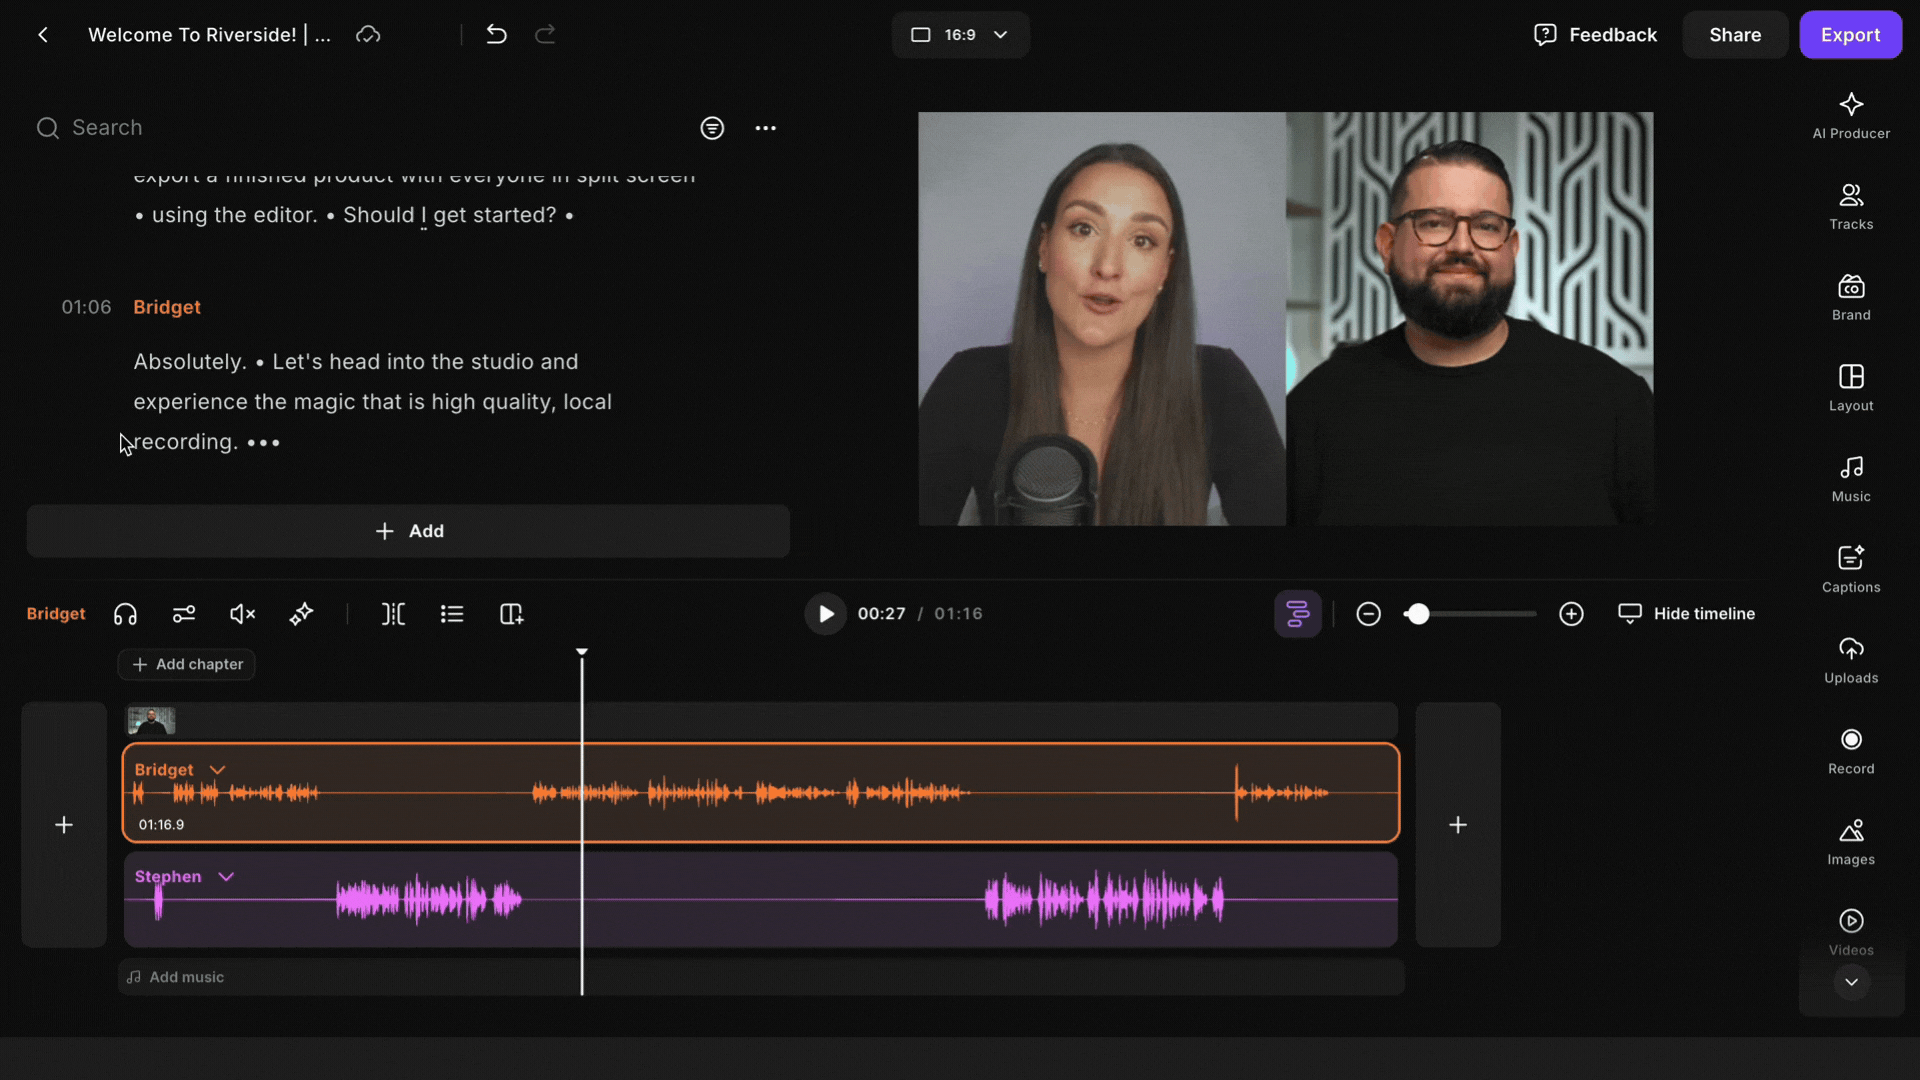Click the video thumbnail in timeline
This screenshot has width=1920, height=1080.
(151, 720)
